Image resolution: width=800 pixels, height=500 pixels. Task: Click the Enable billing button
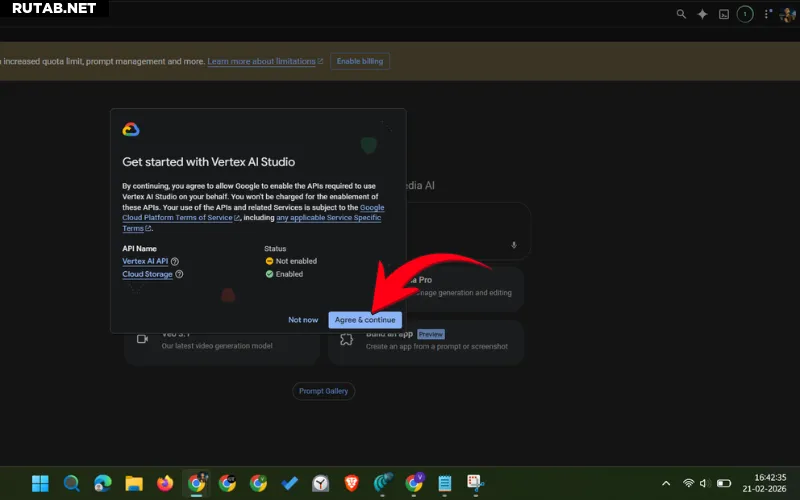360,61
